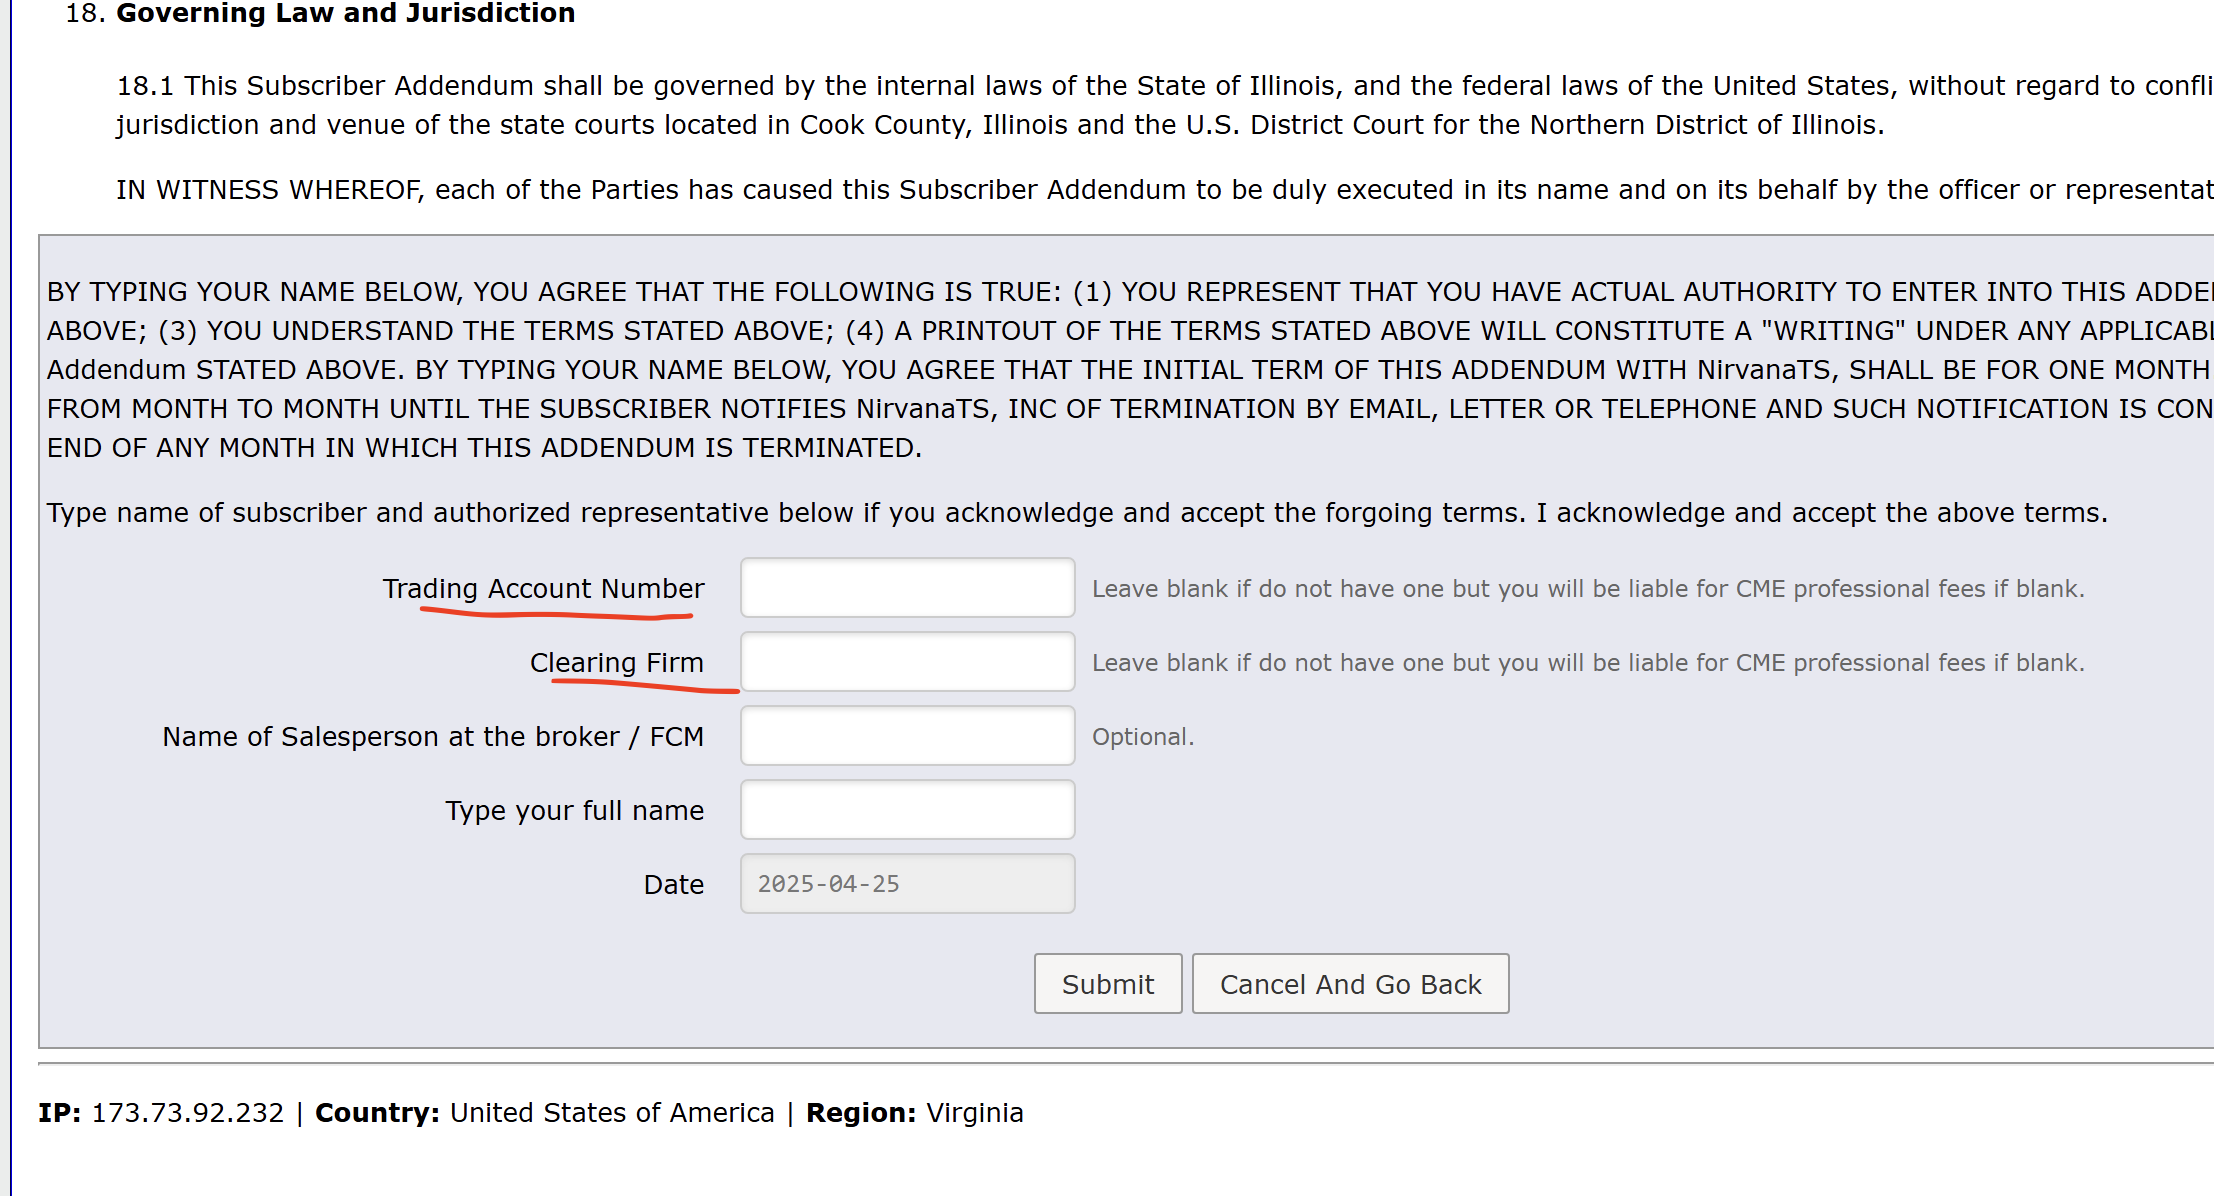Click the IP address 173.73.92.232
This screenshot has height=1196, width=2214.
(187, 1113)
